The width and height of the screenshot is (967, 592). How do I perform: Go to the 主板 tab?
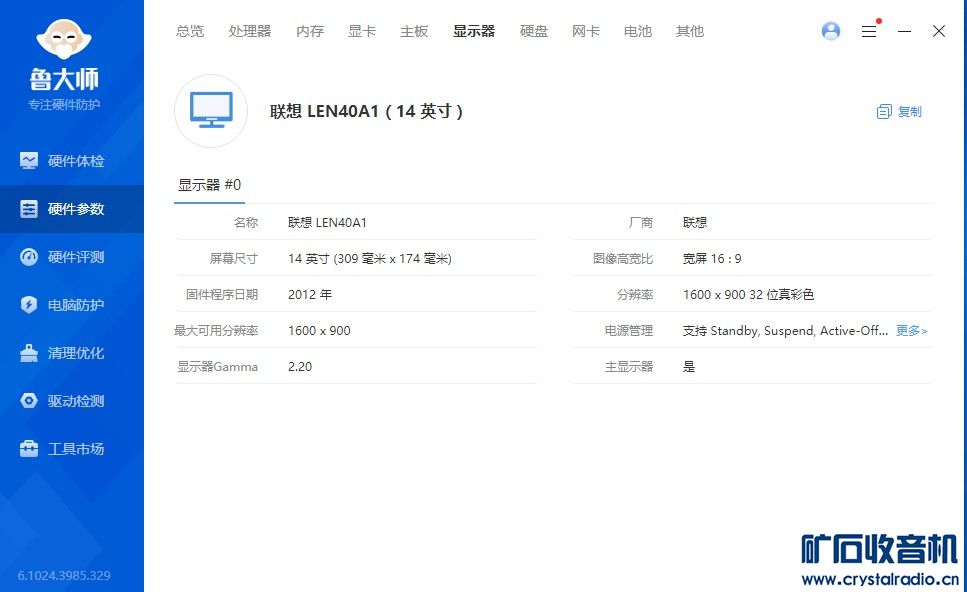[413, 31]
